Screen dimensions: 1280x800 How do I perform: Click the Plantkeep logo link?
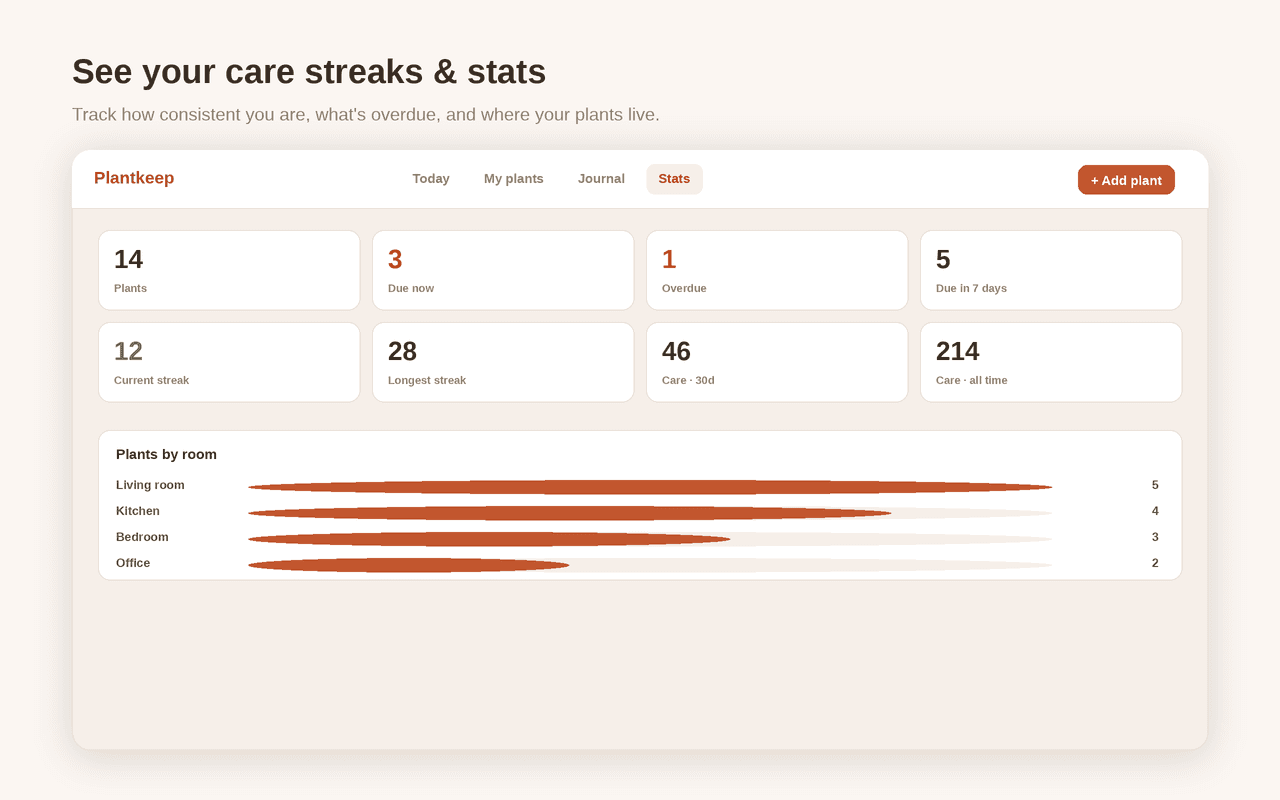coord(134,178)
